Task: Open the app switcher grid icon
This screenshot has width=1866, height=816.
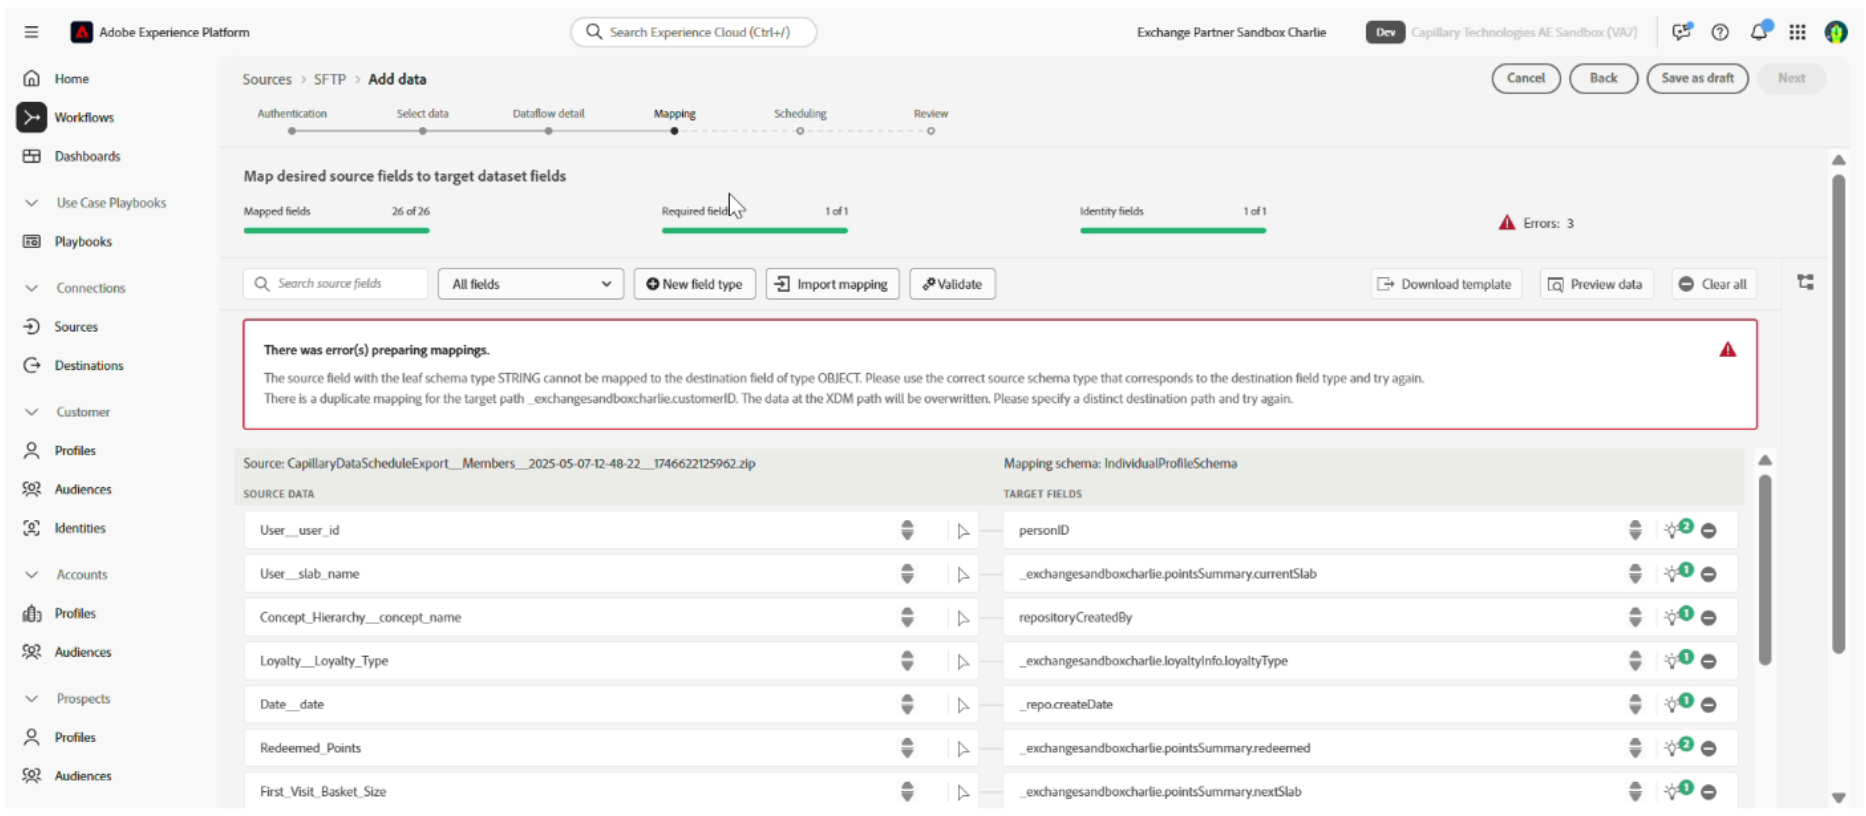Action: click(x=1797, y=32)
